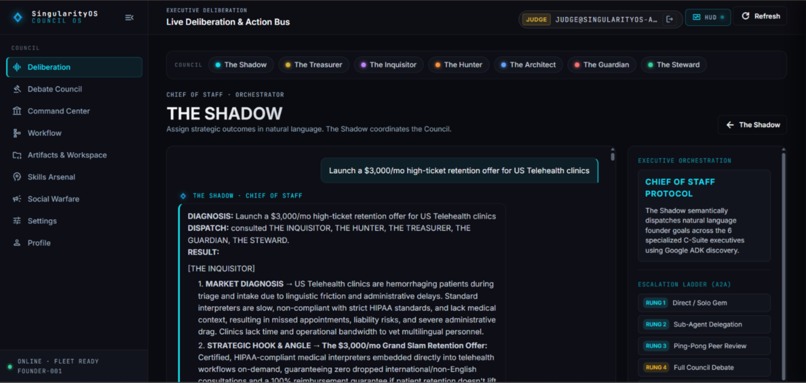Click the SingularityOS logo icon
The width and height of the screenshot is (806, 383).
pos(18,17)
